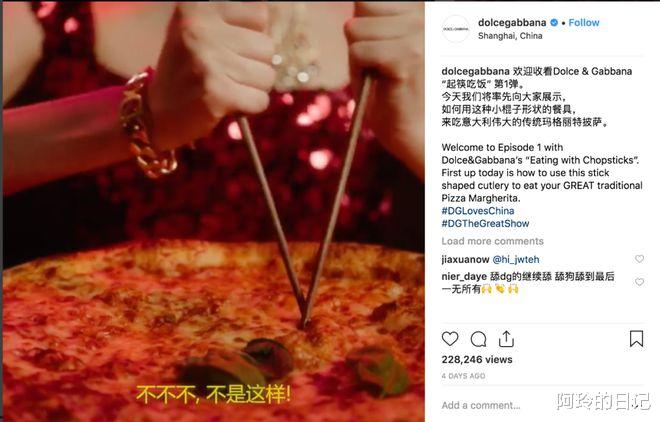Viewport: 660px width, 422px height.
Task: Save post with bookmark icon
Action: 636,339
